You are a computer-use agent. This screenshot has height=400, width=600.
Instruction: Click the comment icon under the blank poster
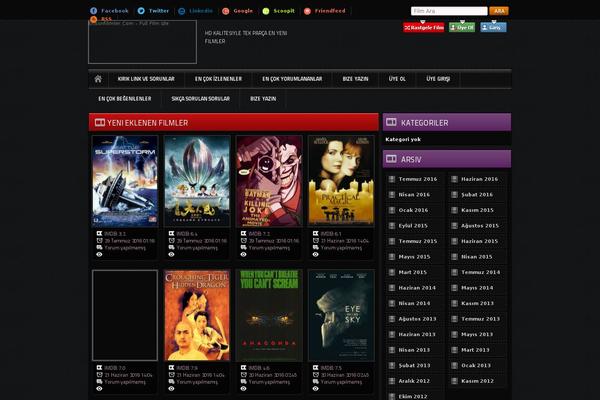click(99, 382)
